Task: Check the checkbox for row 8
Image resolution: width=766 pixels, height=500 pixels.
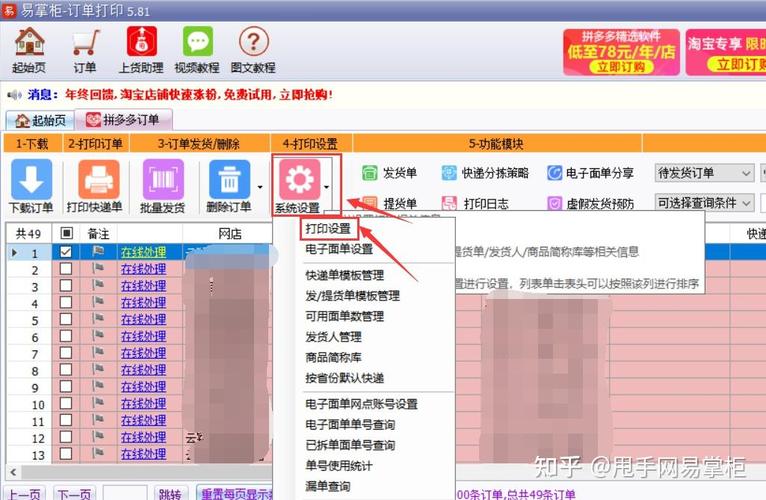Action: (65, 370)
